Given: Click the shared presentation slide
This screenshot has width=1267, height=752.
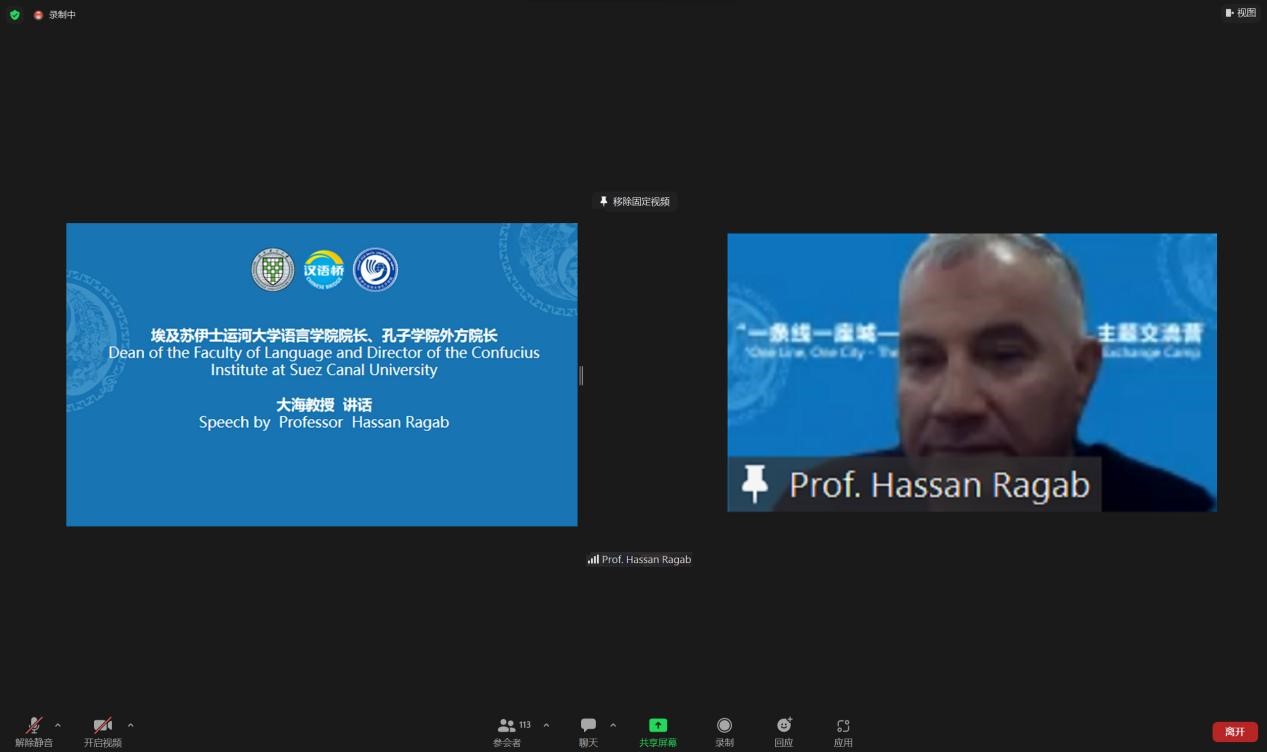Looking at the screenshot, I should tap(321, 374).
